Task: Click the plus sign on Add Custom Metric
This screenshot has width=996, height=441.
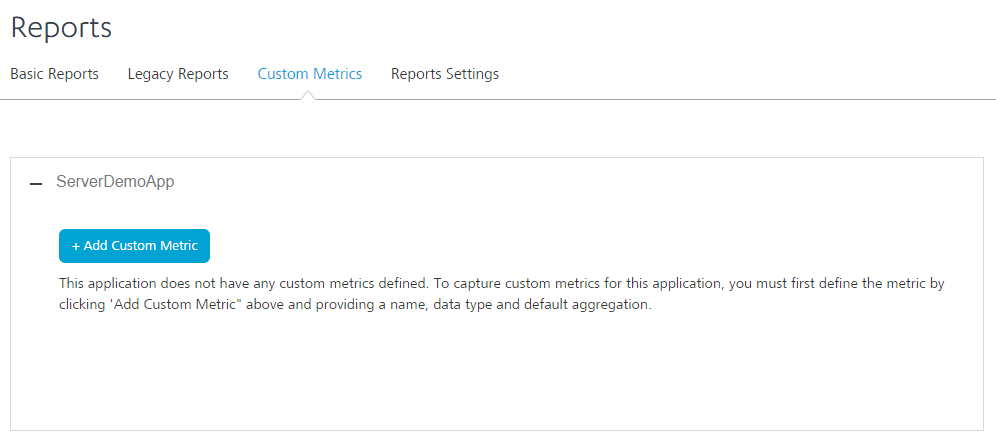Action: coord(76,246)
